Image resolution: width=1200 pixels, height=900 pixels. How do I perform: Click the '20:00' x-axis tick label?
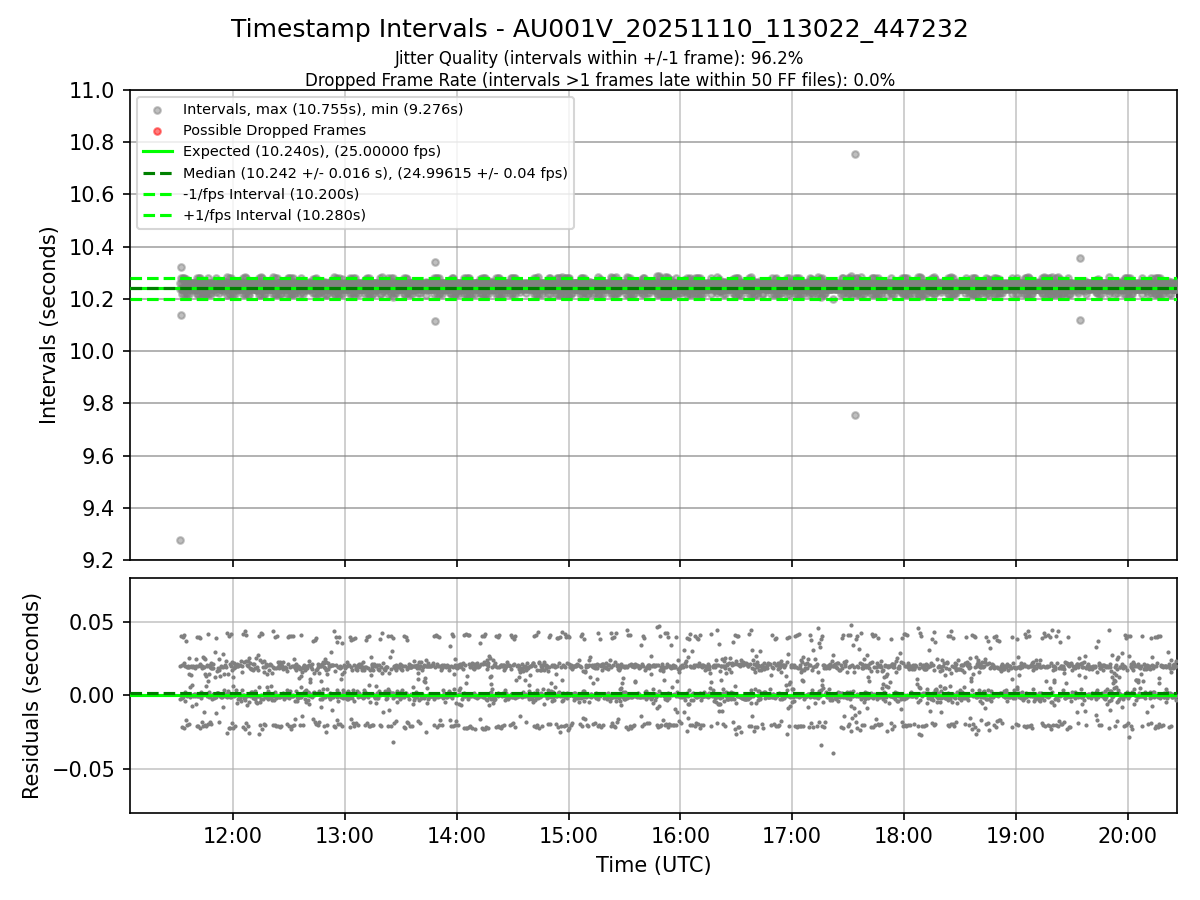[x=1128, y=838]
